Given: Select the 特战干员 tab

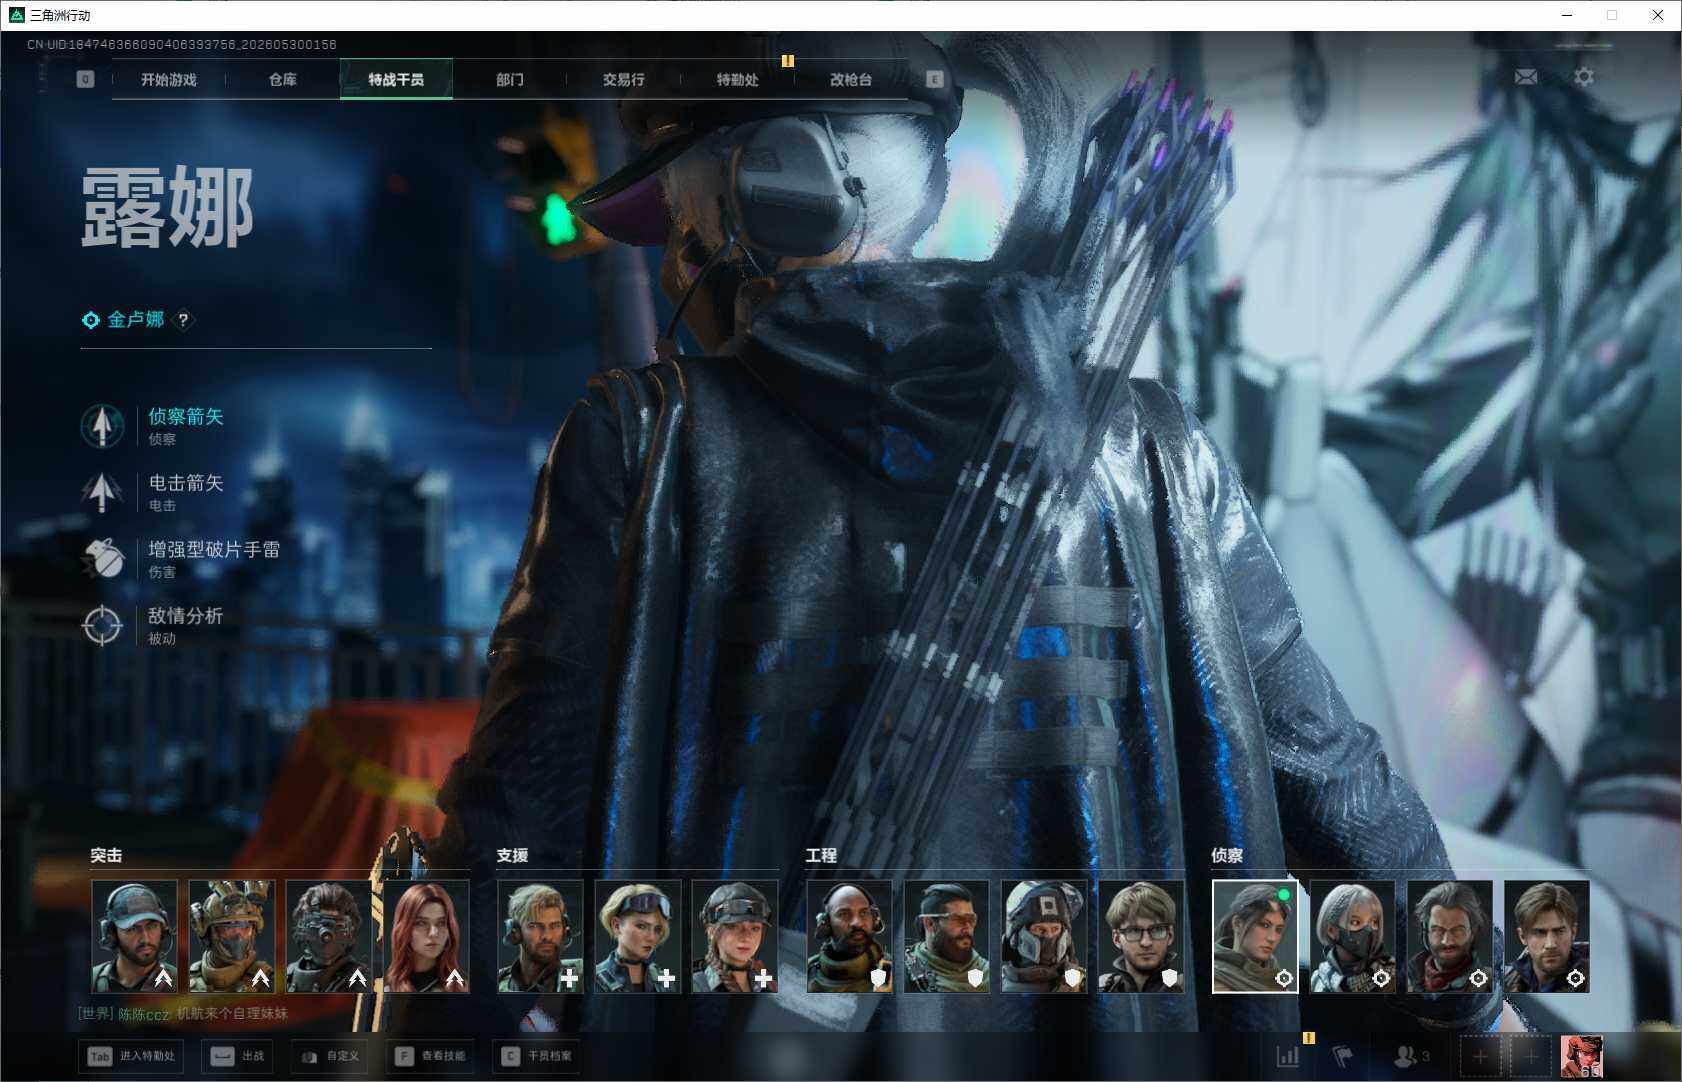Looking at the screenshot, I should coord(396,80).
